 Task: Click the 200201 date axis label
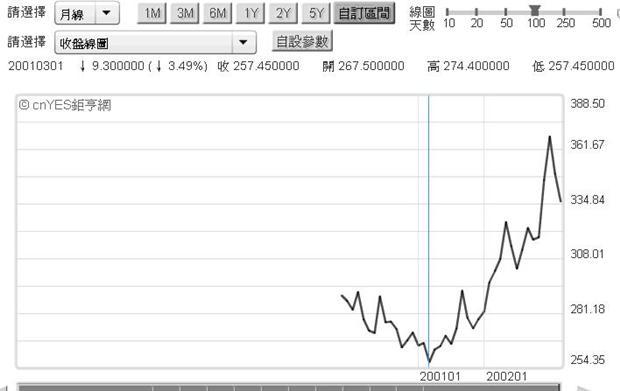[507, 376]
